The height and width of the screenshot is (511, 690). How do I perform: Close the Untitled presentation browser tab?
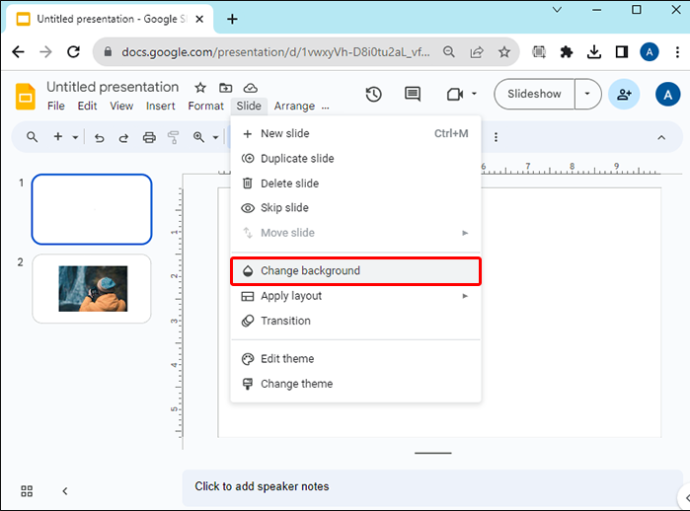click(199, 19)
